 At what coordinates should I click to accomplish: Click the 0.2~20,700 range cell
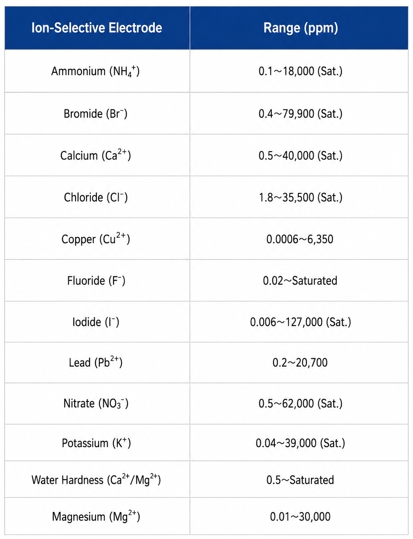pos(299,363)
